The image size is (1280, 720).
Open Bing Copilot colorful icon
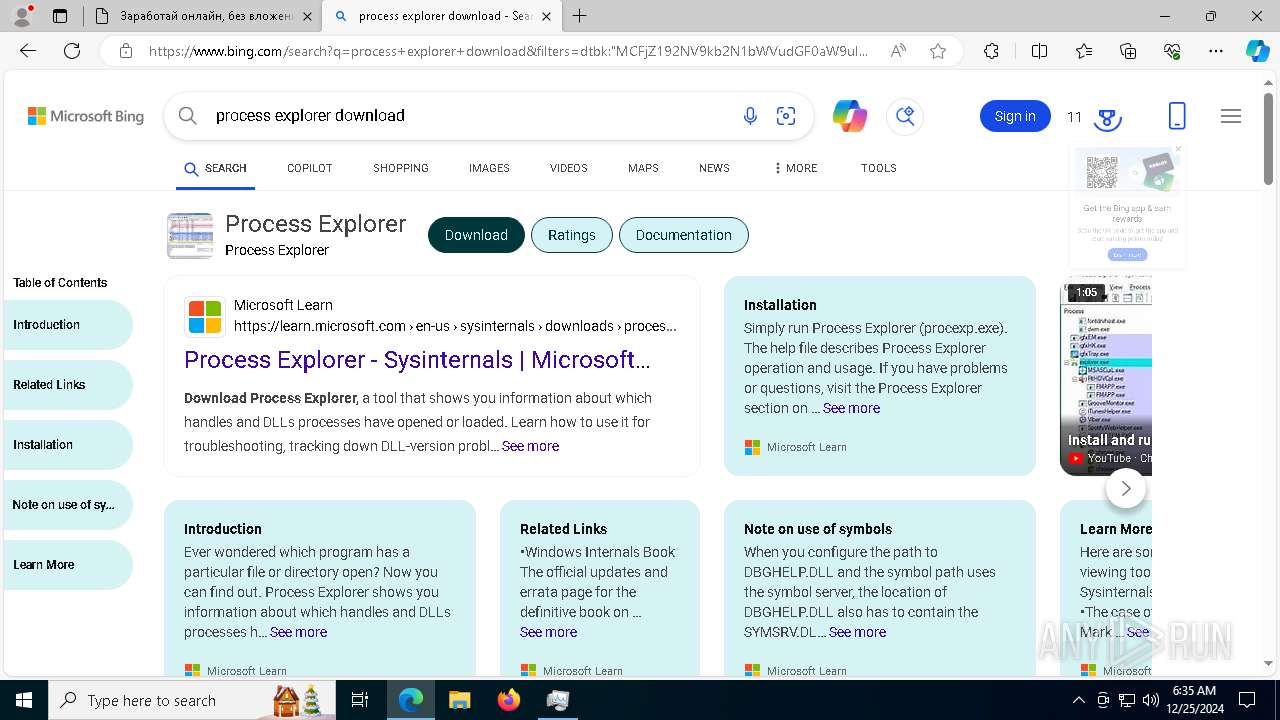[x=850, y=116]
